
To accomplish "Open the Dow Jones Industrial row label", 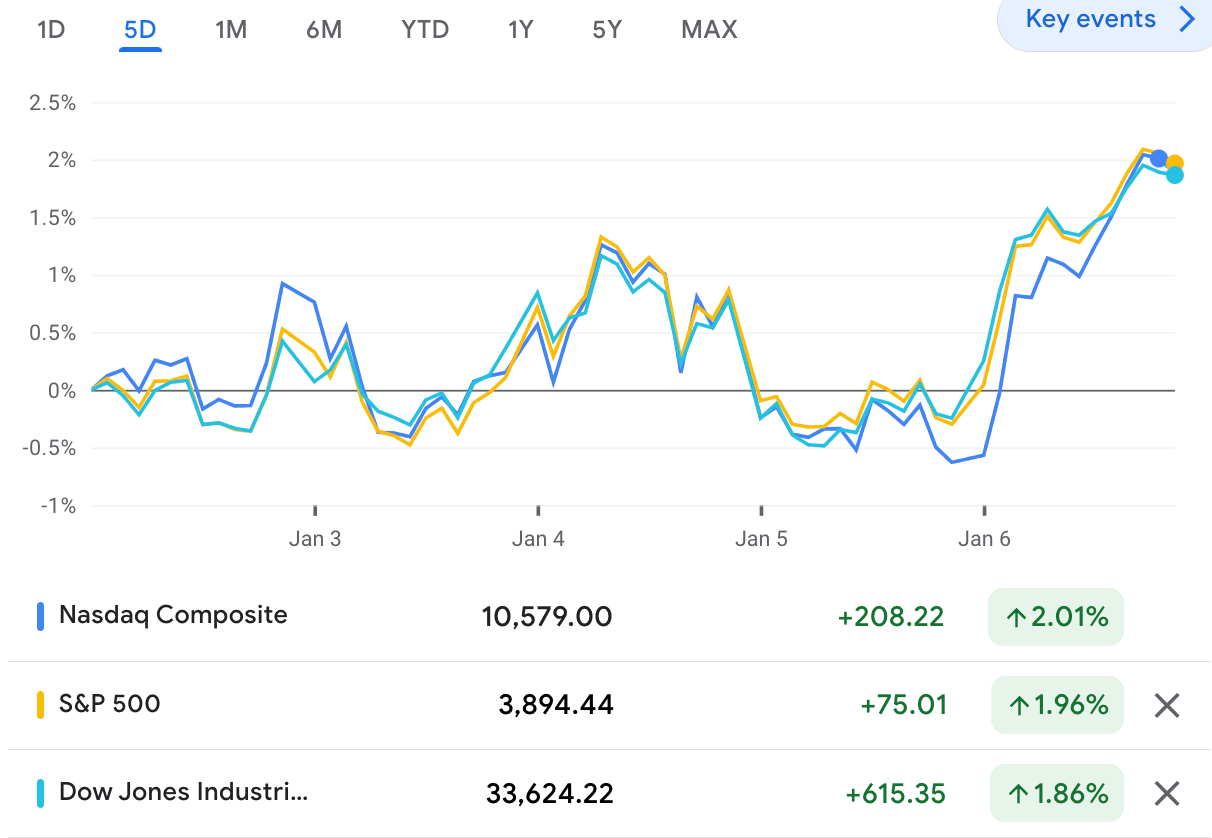I will click(183, 793).
